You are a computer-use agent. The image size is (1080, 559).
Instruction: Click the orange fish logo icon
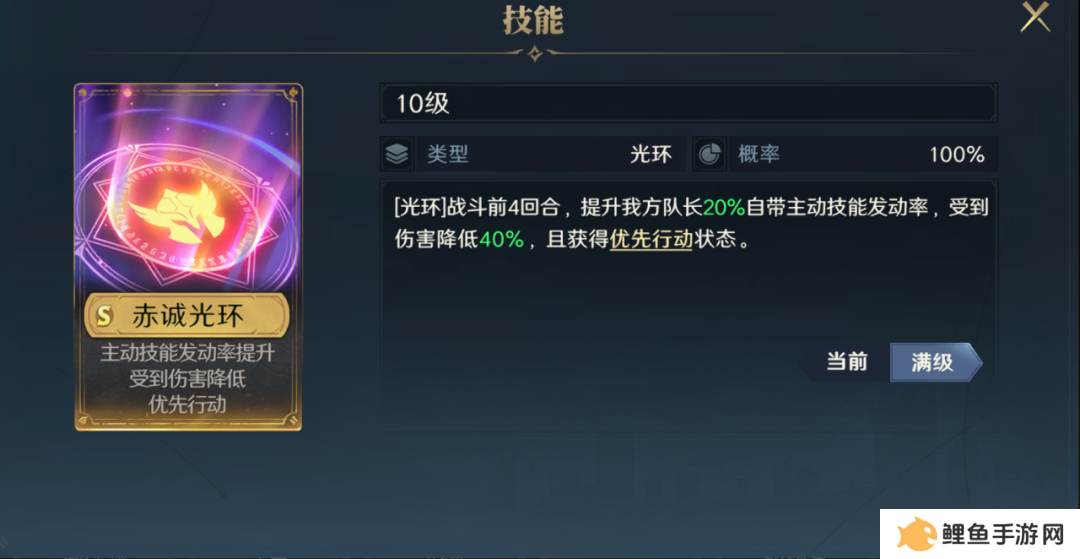click(x=916, y=534)
